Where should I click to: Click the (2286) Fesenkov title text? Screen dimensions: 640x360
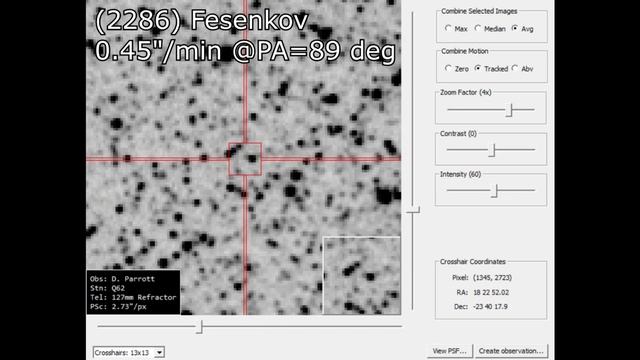point(201,21)
